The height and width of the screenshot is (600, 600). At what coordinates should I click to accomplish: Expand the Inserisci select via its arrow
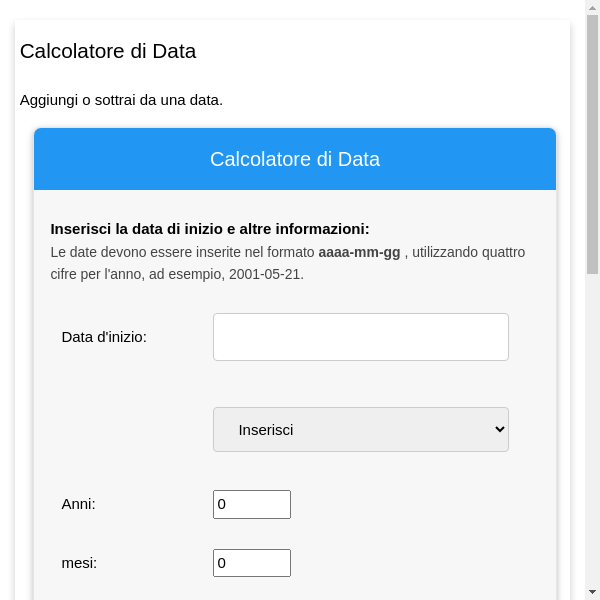pos(500,429)
